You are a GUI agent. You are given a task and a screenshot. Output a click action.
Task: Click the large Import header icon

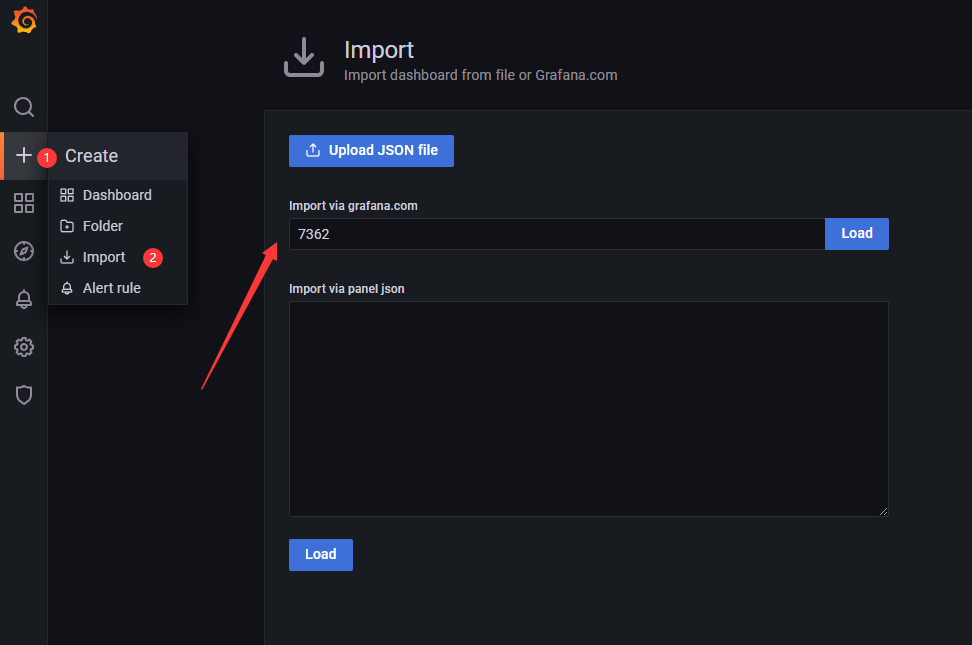[304, 57]
